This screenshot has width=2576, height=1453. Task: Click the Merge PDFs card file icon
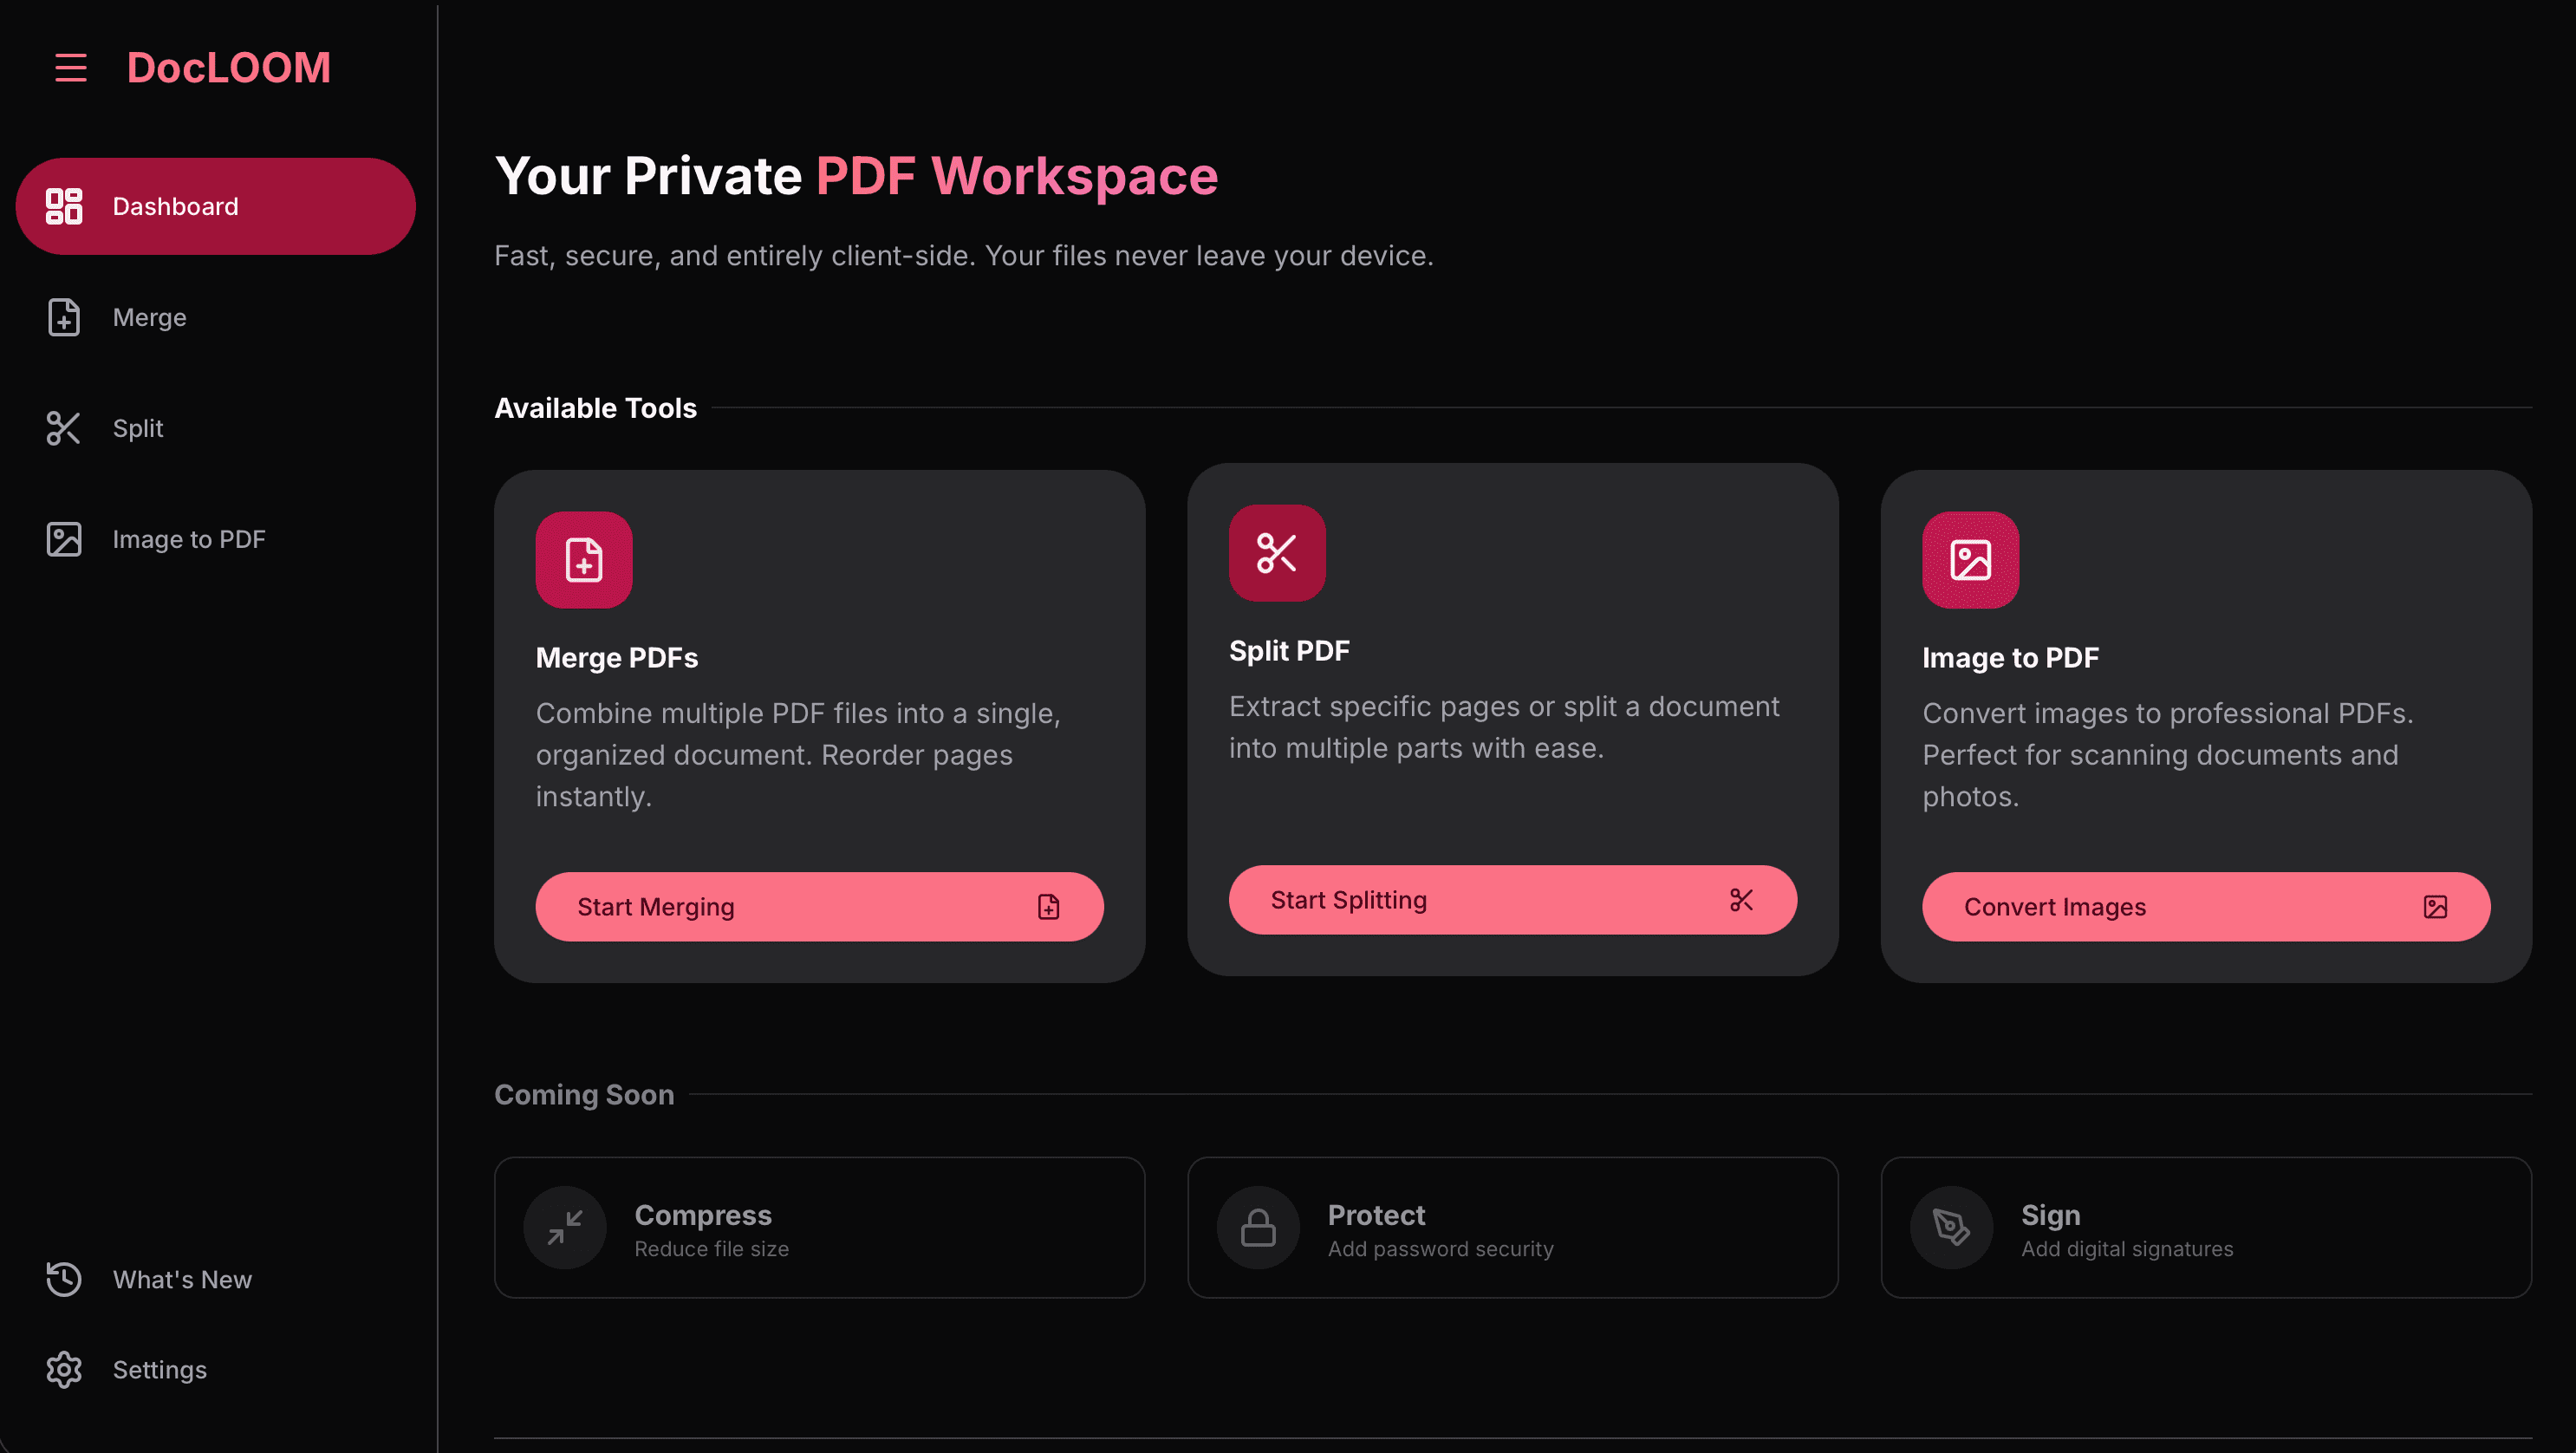(583, 560)
